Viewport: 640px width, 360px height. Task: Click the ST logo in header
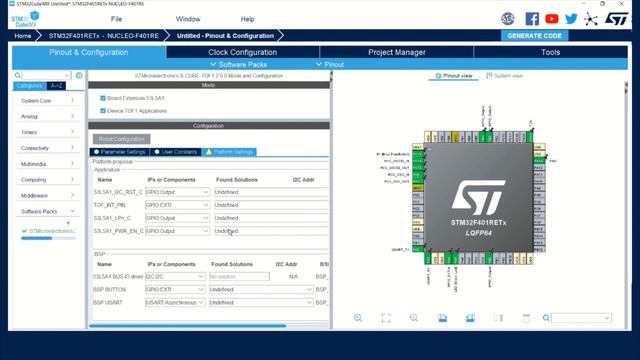tap(616, 18)
